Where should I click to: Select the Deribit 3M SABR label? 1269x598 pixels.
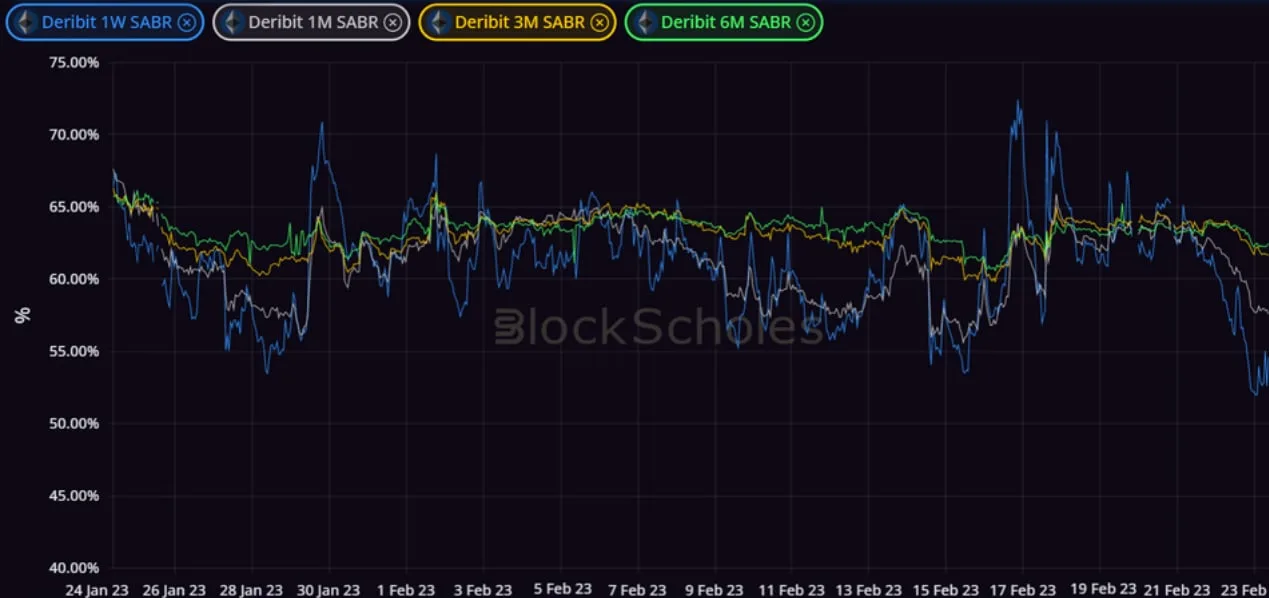[520, 22]
